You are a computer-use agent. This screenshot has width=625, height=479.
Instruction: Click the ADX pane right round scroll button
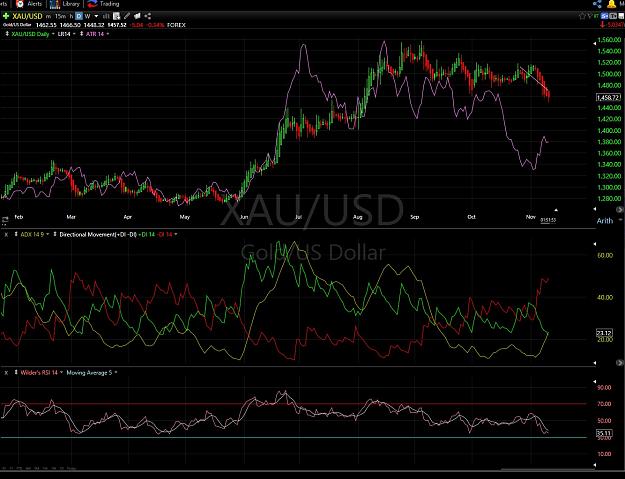[x=620, y=363]
